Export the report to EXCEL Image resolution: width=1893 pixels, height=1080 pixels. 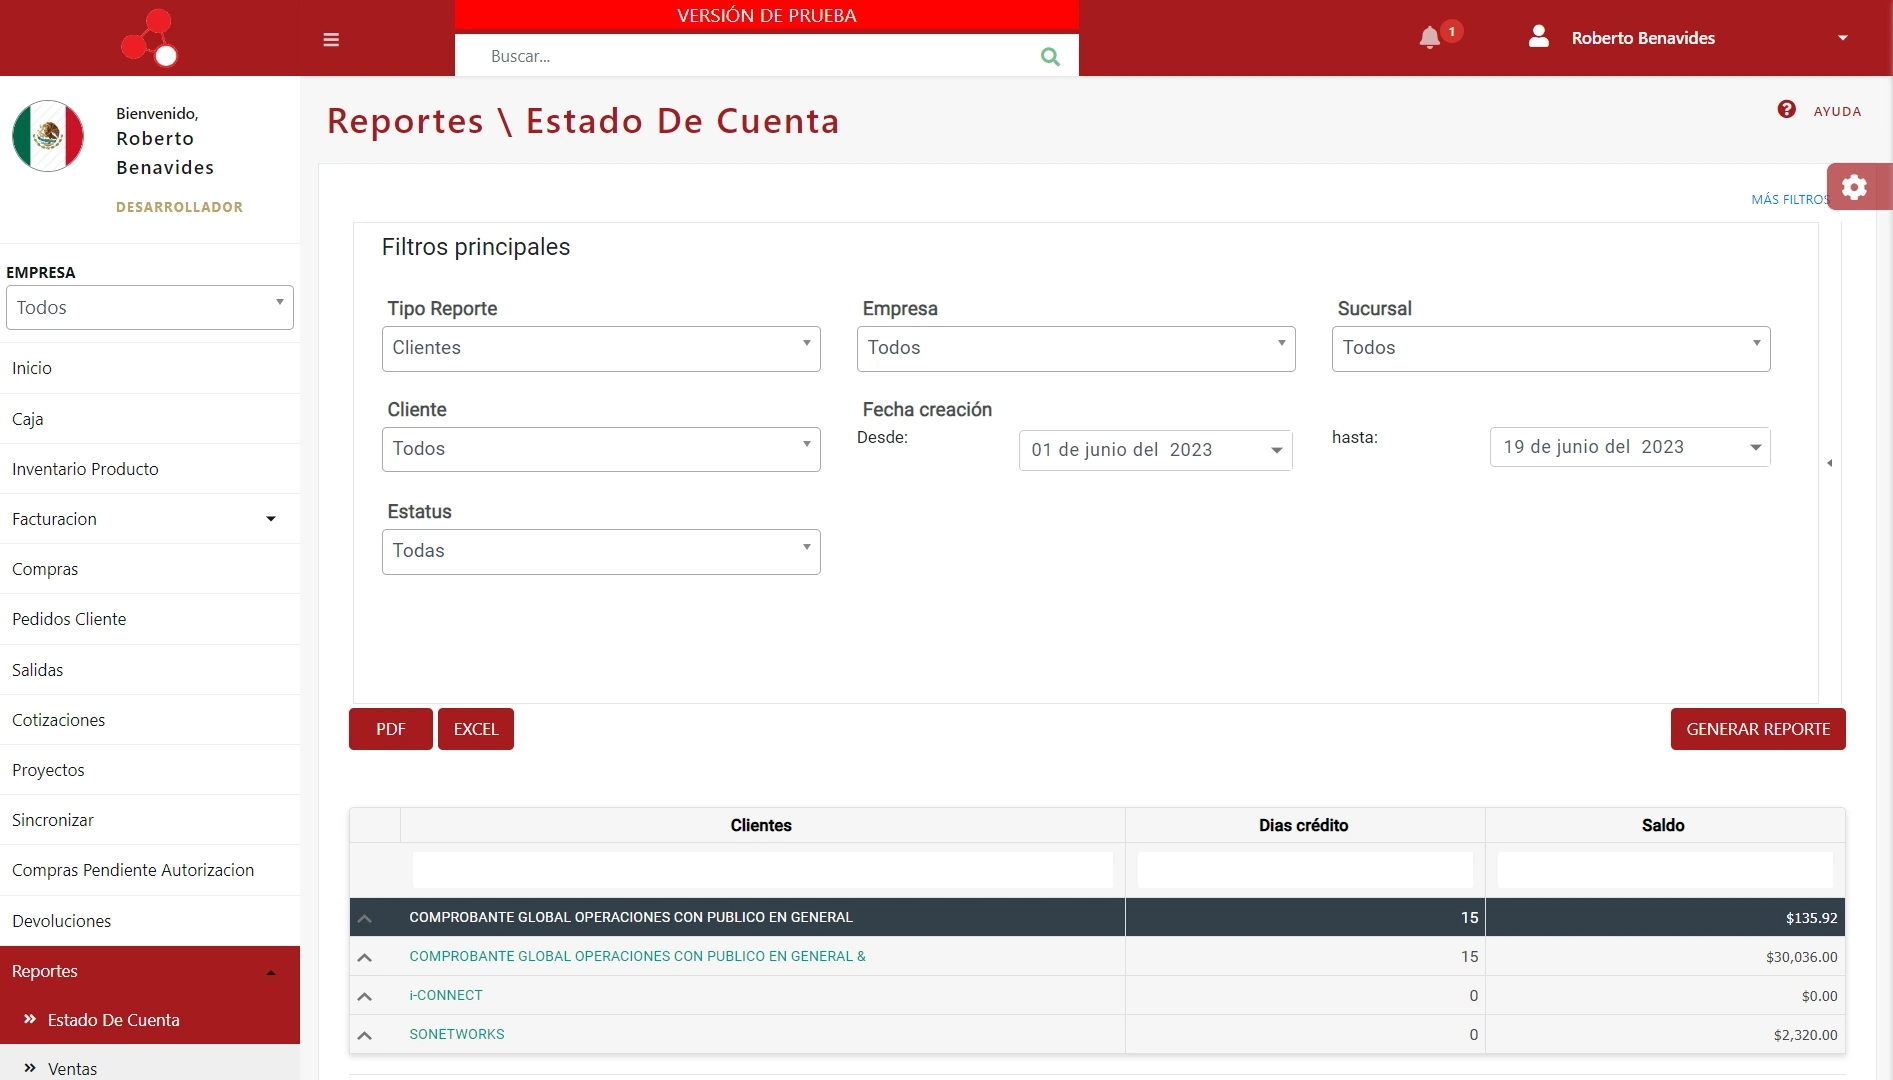pos(476,729)
